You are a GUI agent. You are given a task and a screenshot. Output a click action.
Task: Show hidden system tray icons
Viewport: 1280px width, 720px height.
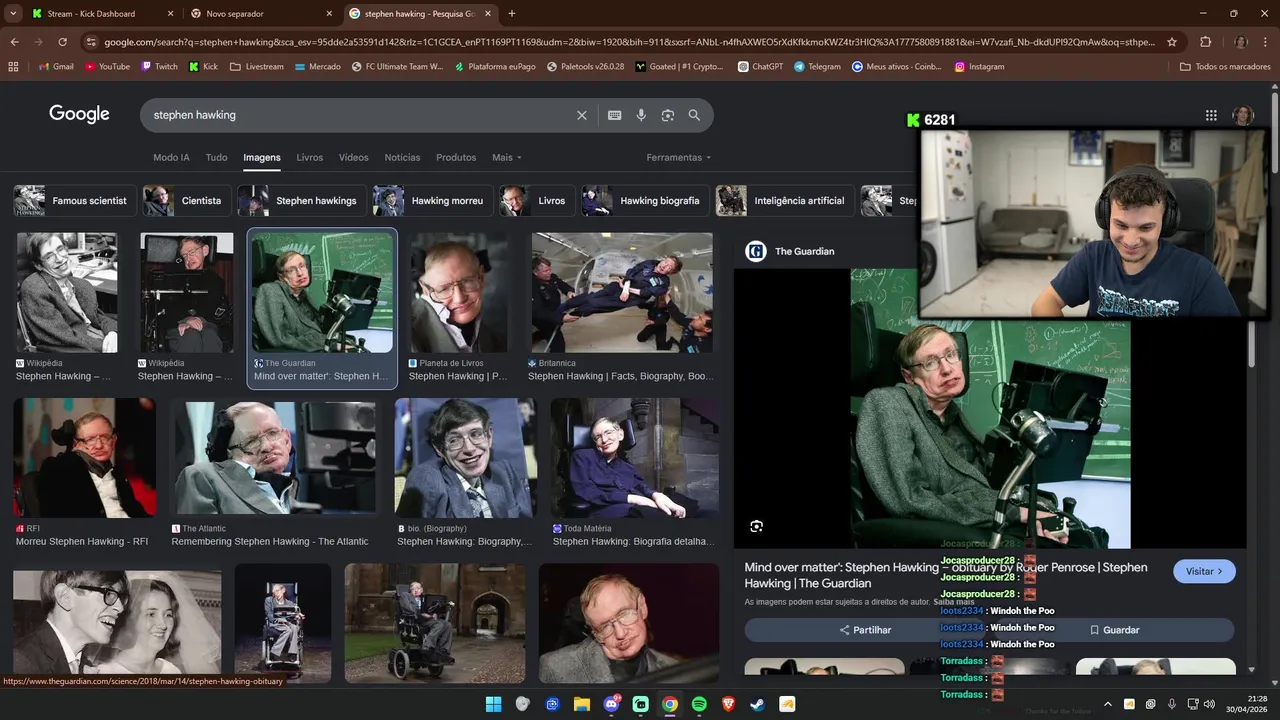tap(1107, 704)
